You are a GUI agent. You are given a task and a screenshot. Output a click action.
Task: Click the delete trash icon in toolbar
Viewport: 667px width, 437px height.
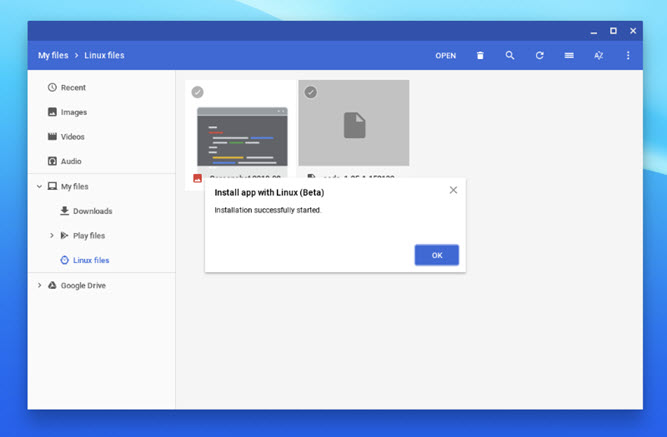(480, 56)
